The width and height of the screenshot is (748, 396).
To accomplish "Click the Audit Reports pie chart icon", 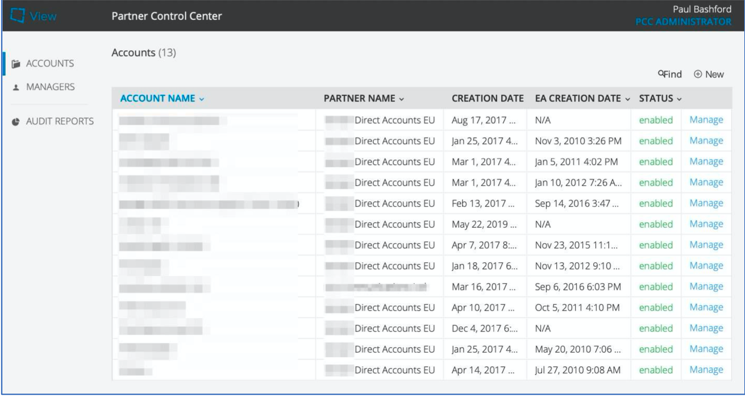I will [x=16, y=122].
